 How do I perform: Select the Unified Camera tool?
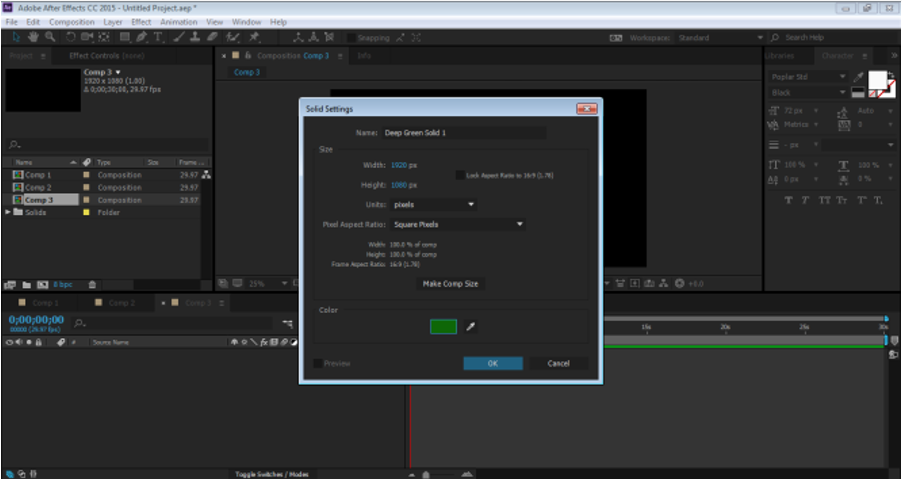click(x=87, y=37)
